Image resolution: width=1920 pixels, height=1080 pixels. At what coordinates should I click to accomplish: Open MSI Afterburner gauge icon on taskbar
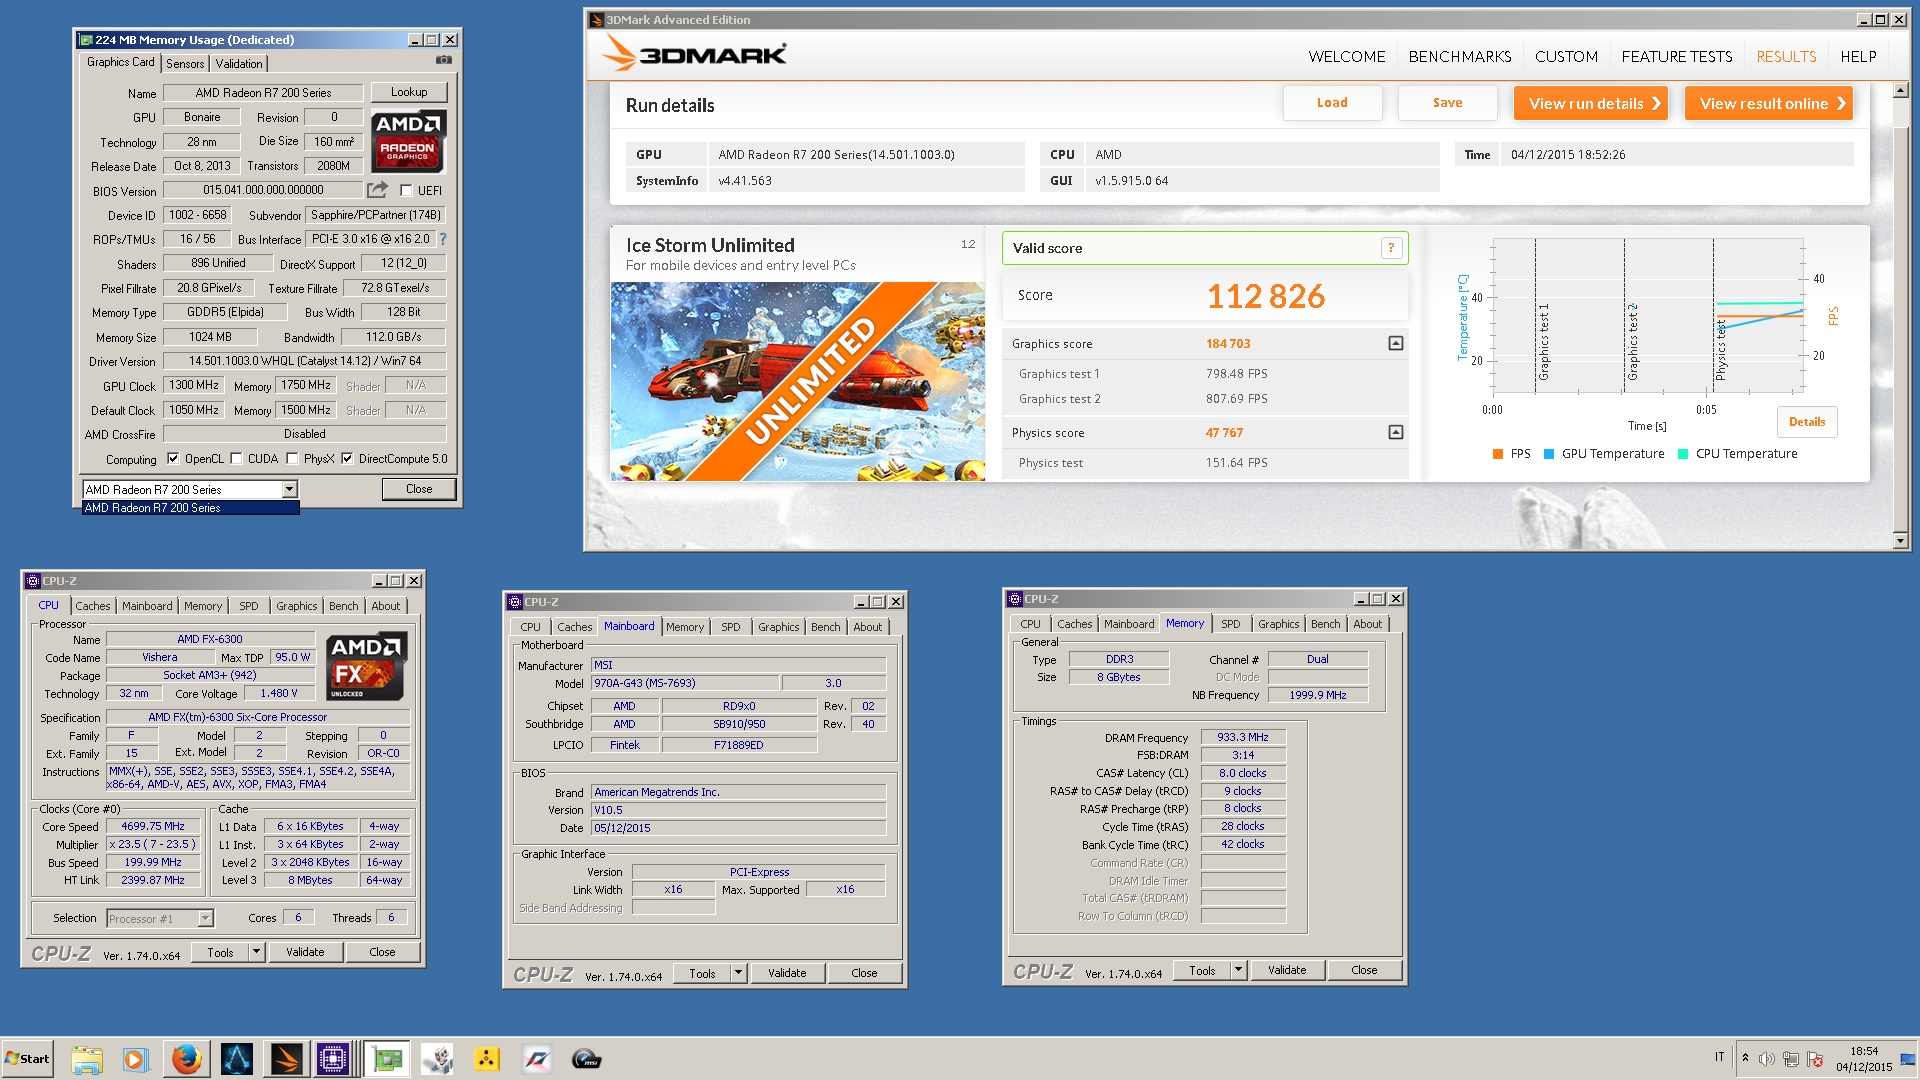pos(587,1059)
